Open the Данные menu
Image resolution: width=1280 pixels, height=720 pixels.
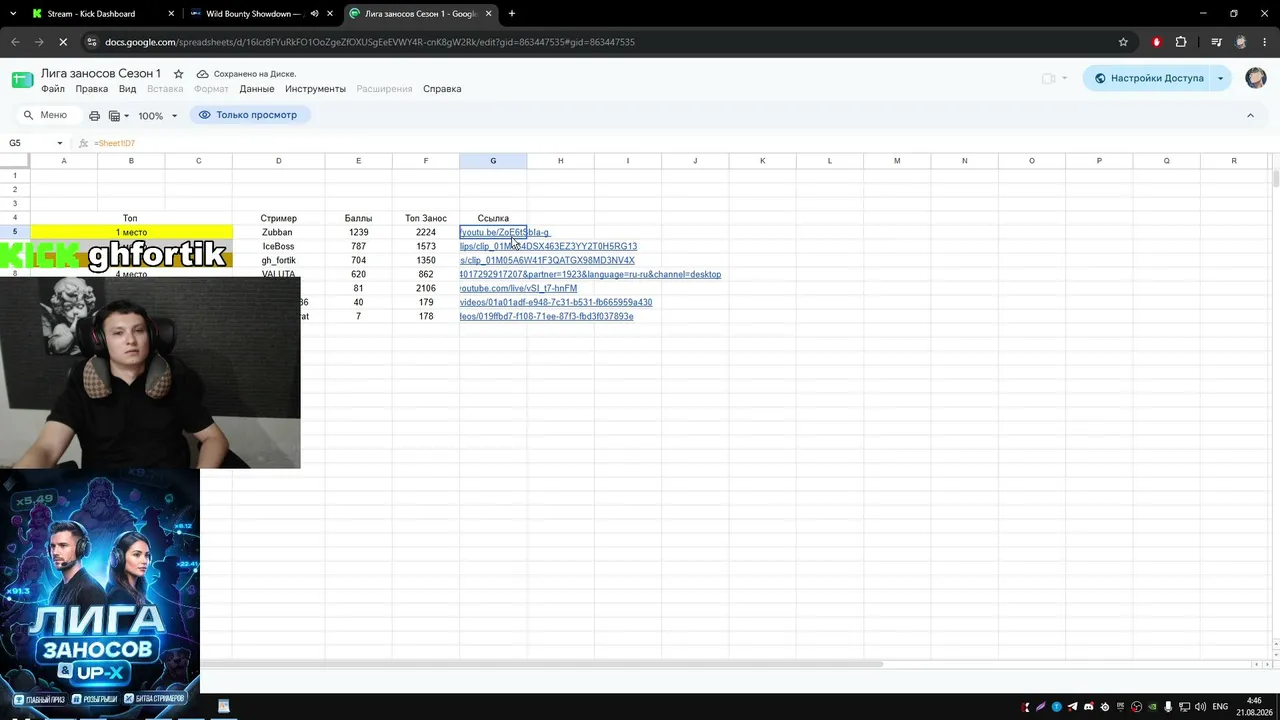click(x=257, y=89)
